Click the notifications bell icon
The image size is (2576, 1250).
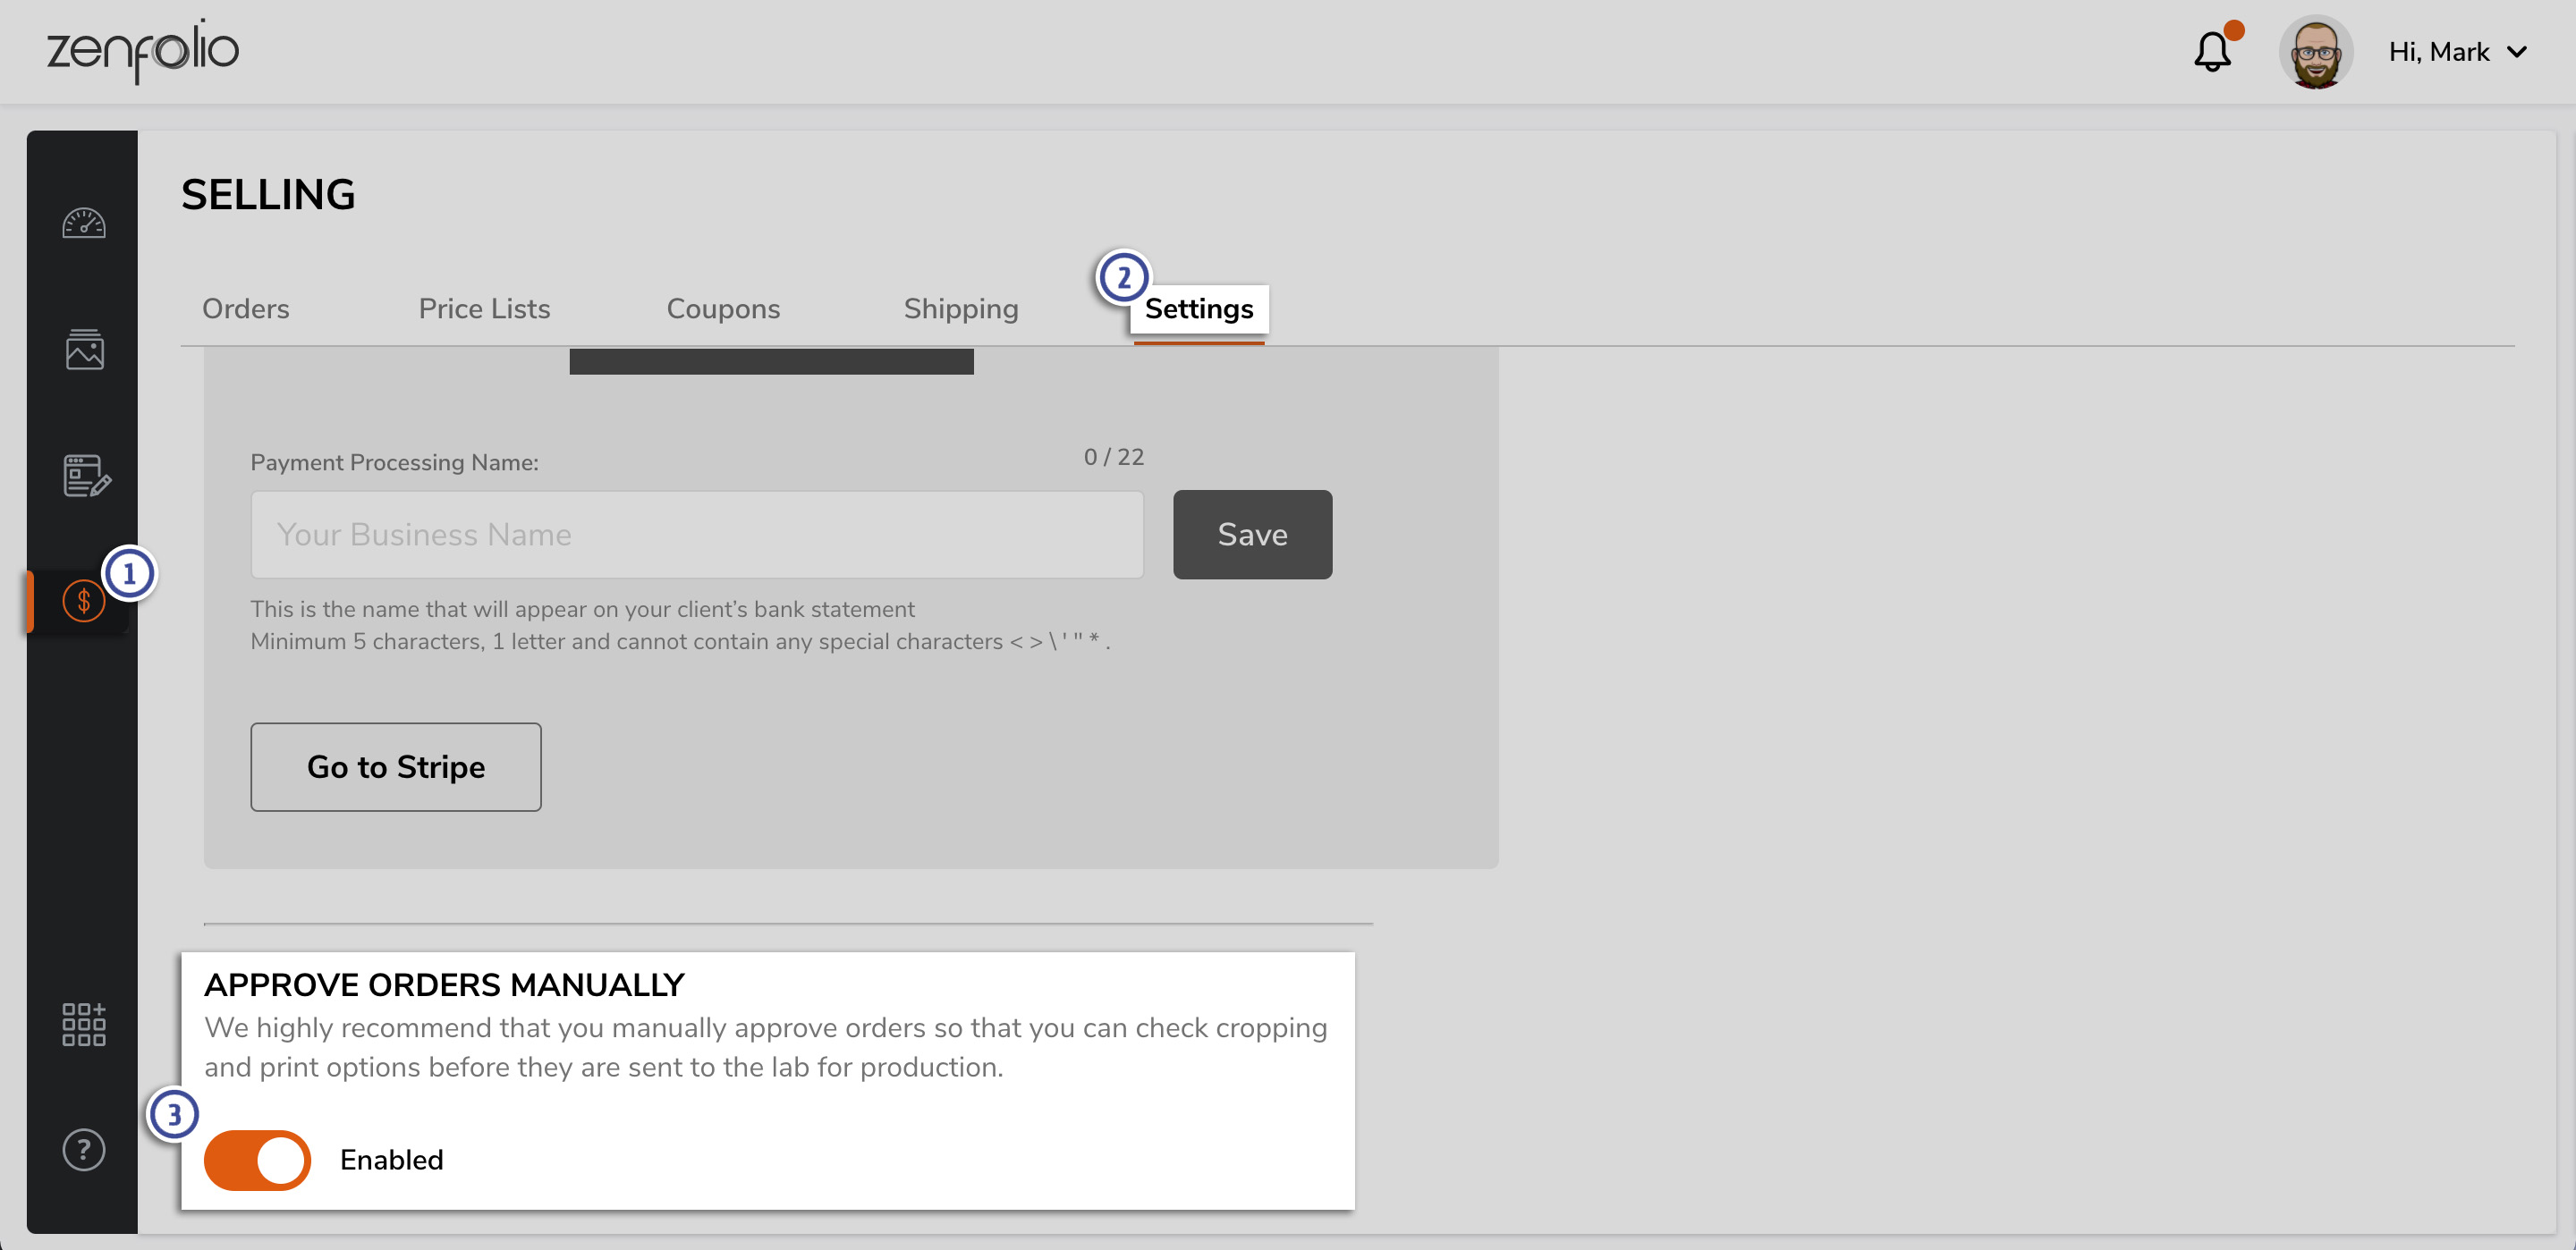[x=2211, y=52]
